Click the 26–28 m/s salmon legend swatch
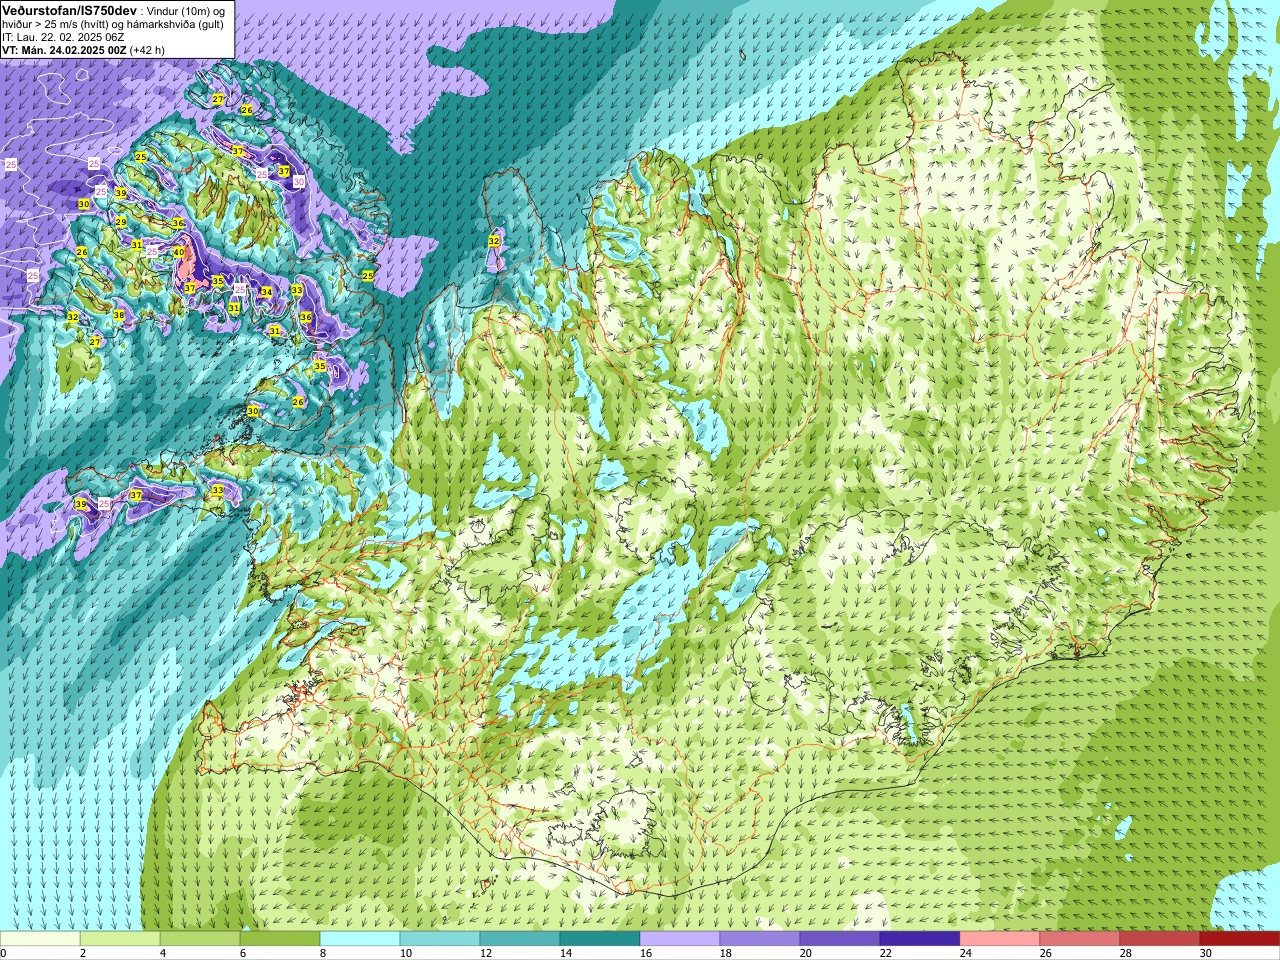The image size is (1280, 960). click(1080, 939)
